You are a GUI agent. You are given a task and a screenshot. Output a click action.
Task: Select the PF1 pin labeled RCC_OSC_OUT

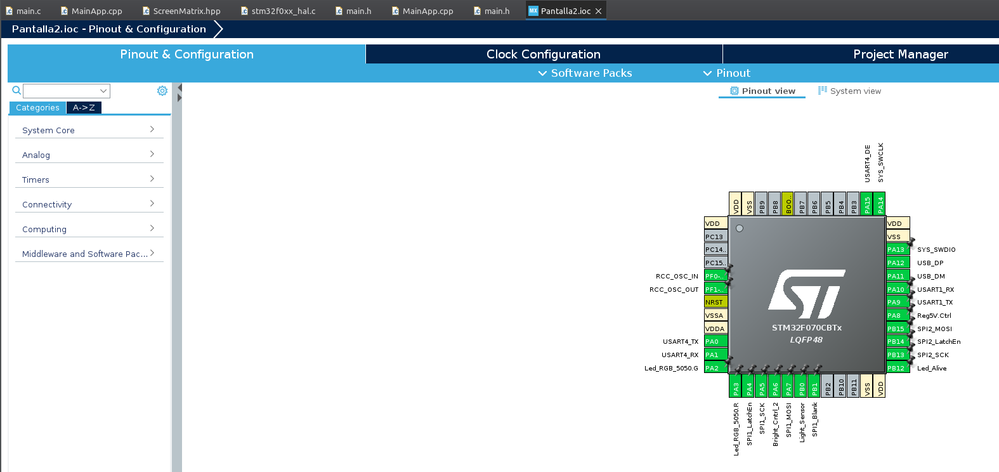715,289
